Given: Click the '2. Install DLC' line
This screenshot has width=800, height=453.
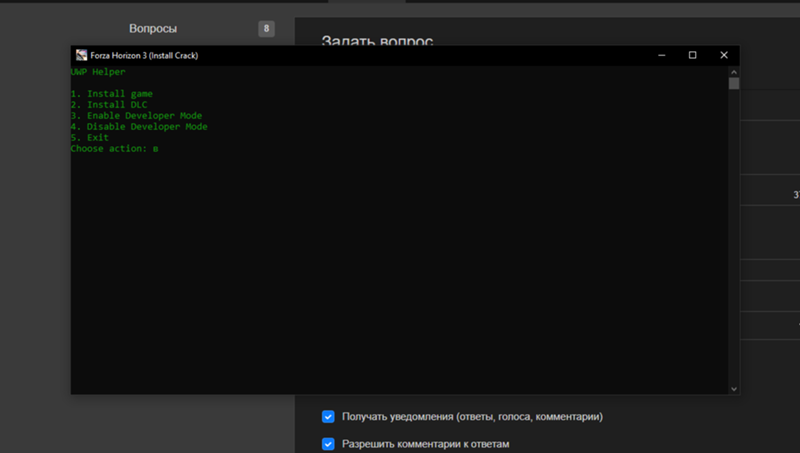Looking at the screenshot, I should click(x=109, y=105).
